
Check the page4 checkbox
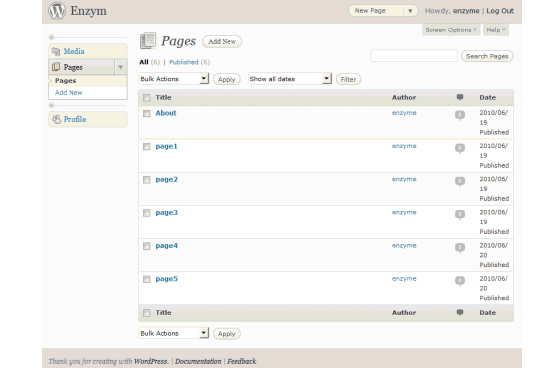pos(146,246)
